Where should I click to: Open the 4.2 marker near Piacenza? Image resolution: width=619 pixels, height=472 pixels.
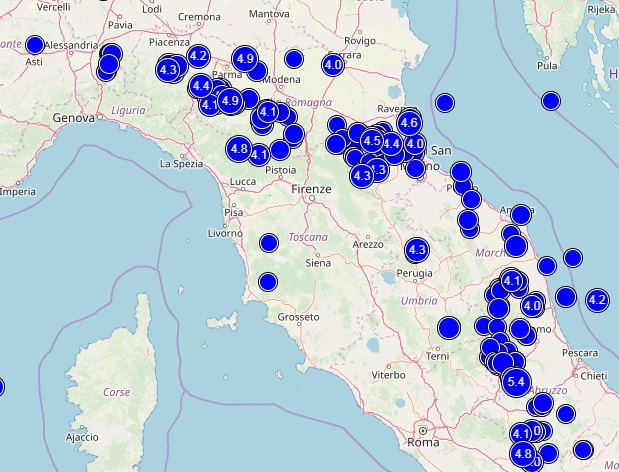(x=198, y=56)
